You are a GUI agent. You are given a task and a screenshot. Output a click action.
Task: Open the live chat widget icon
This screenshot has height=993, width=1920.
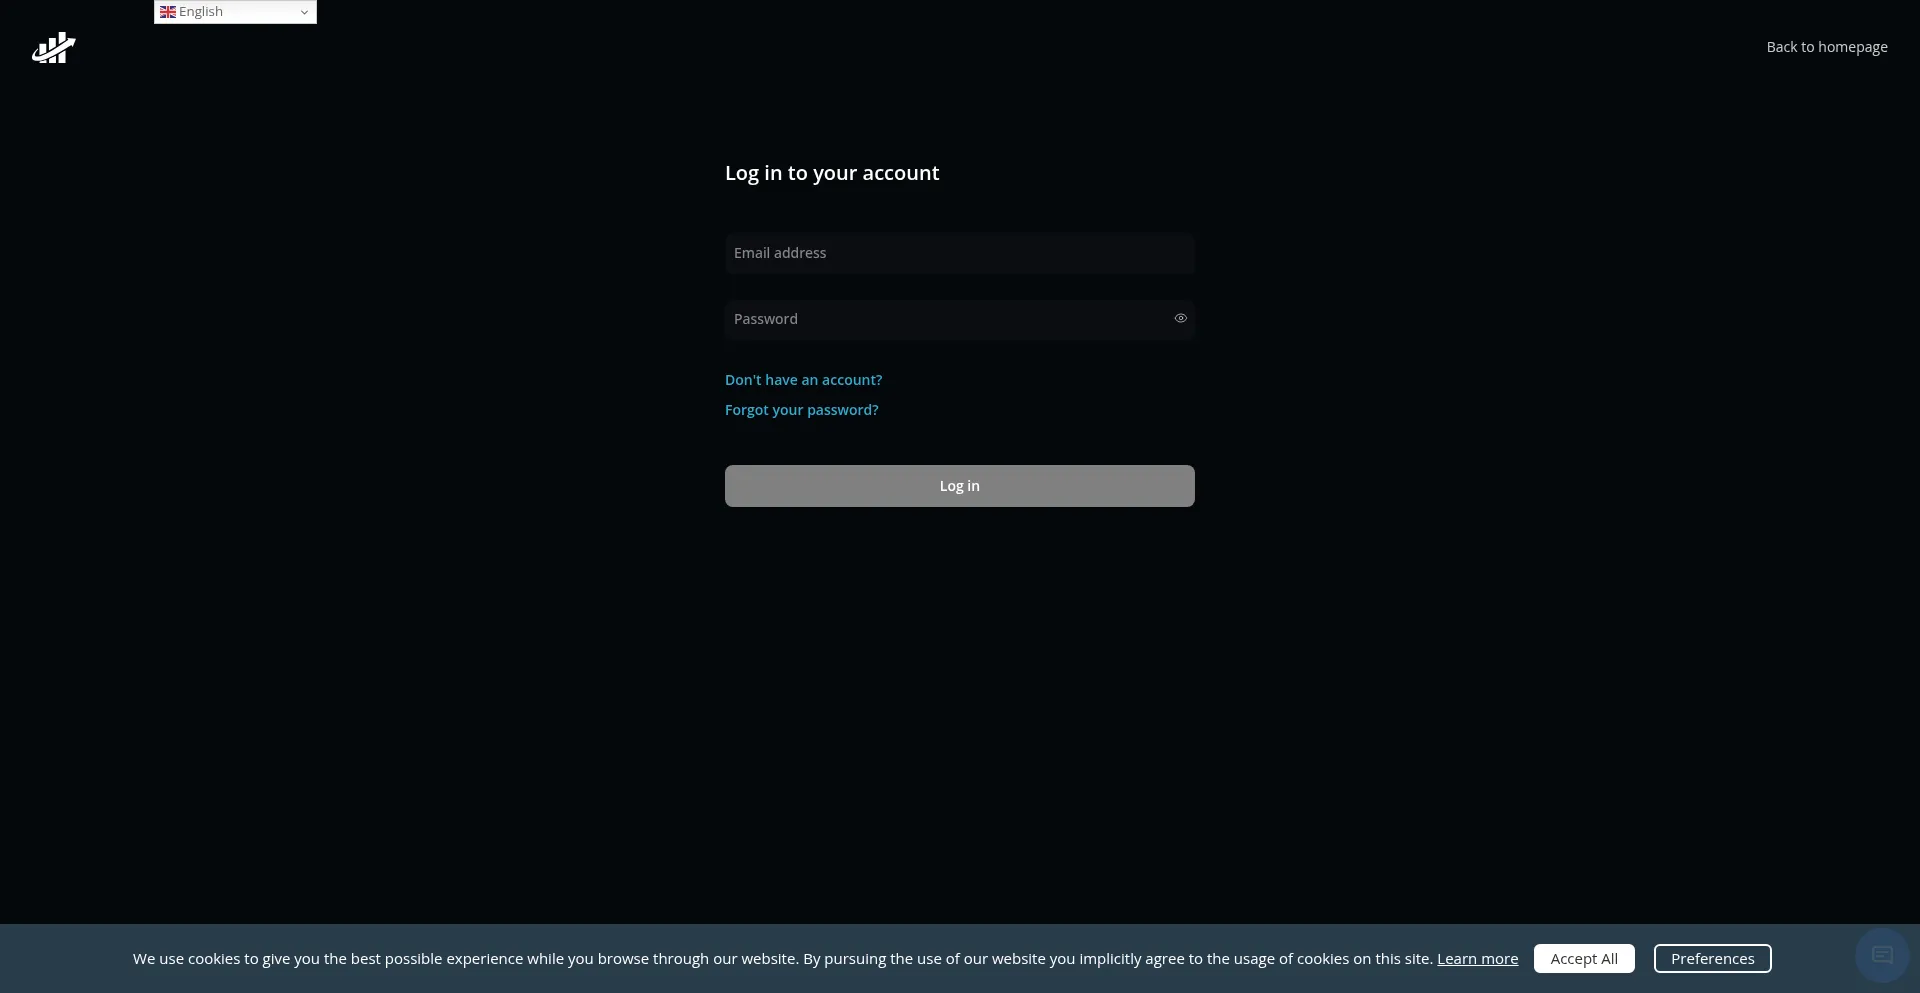(1882, 955)
